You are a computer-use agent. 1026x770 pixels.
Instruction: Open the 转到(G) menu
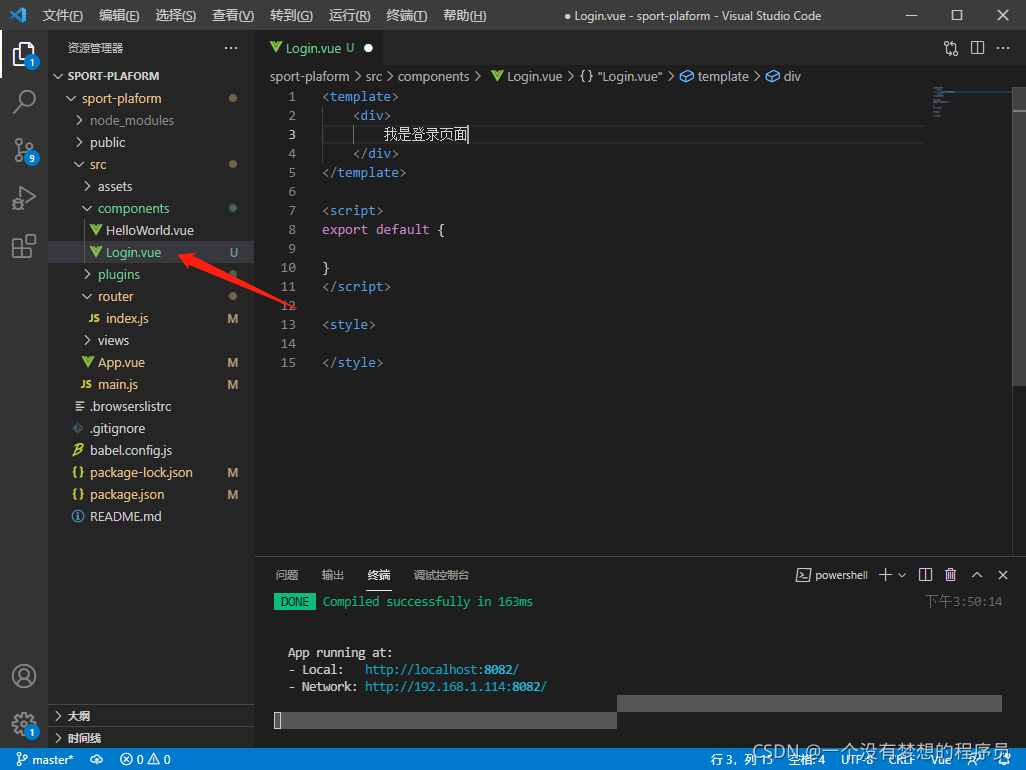point(291,15)
